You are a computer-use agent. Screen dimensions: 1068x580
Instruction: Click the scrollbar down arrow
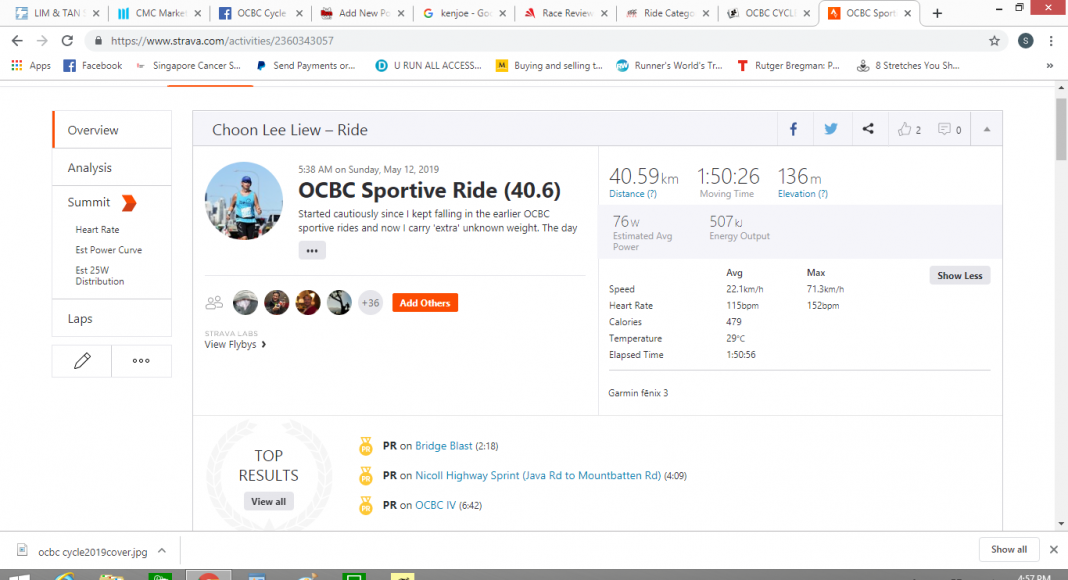point(1061,524)
